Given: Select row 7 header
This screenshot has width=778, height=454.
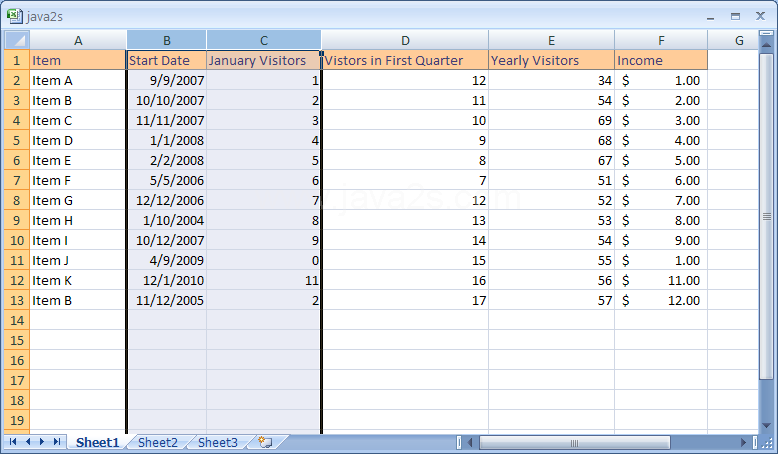Looking at the screenshot, I should [17, 180].
